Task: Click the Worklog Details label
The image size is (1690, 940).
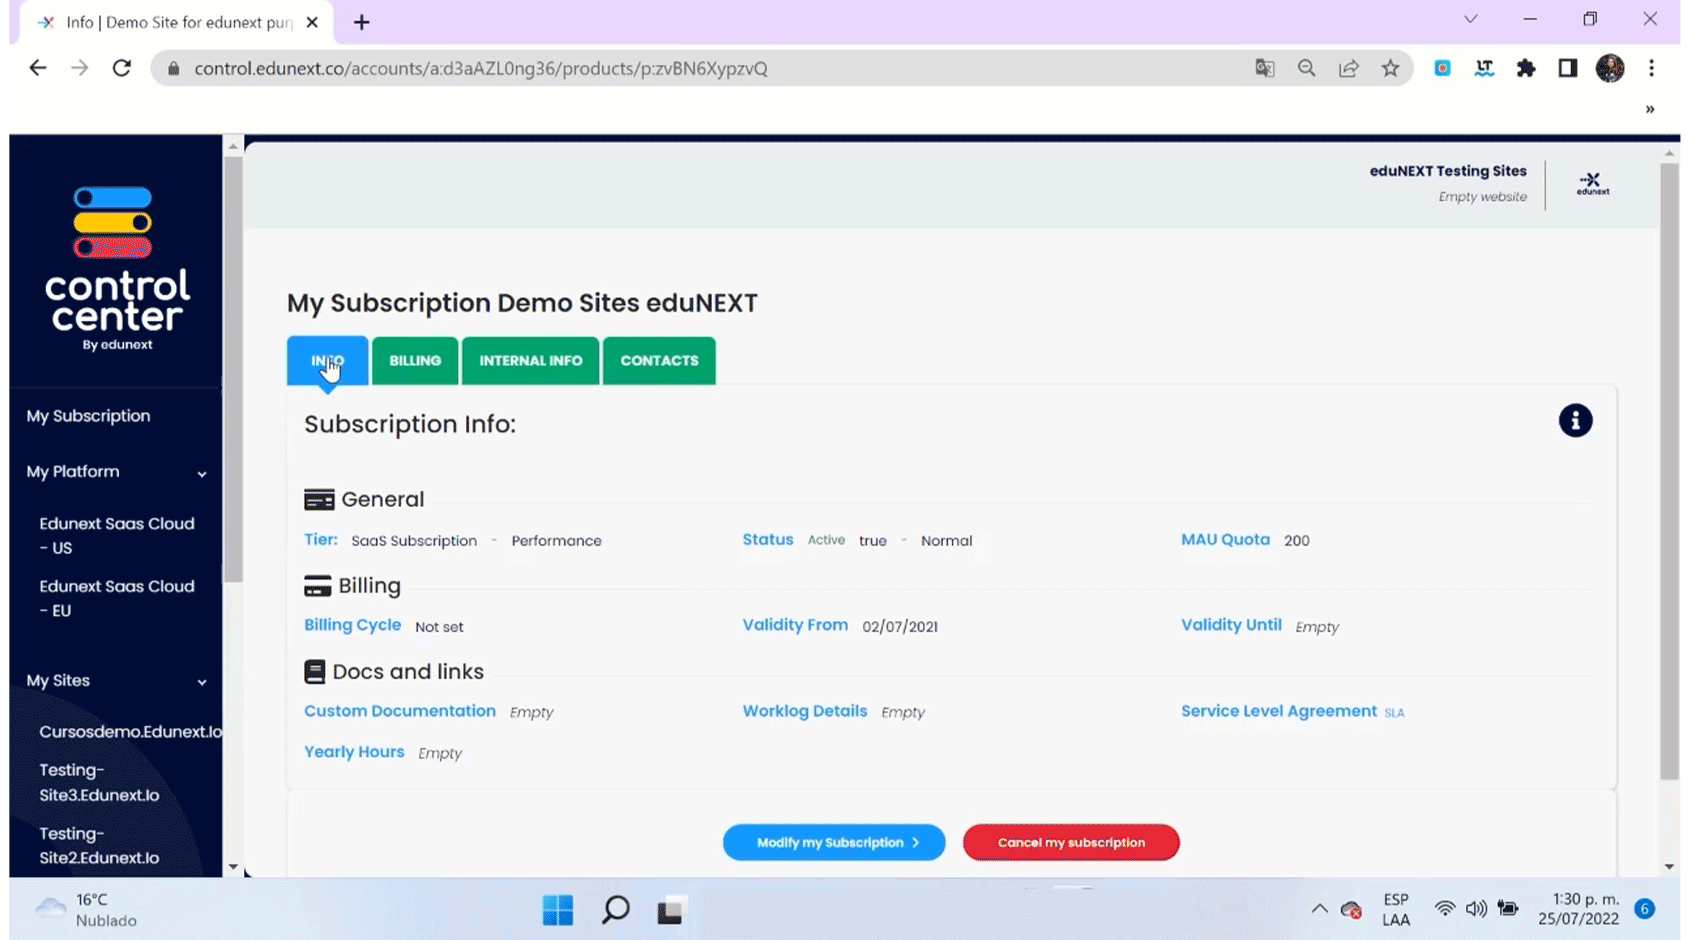Action: point(805,711)
